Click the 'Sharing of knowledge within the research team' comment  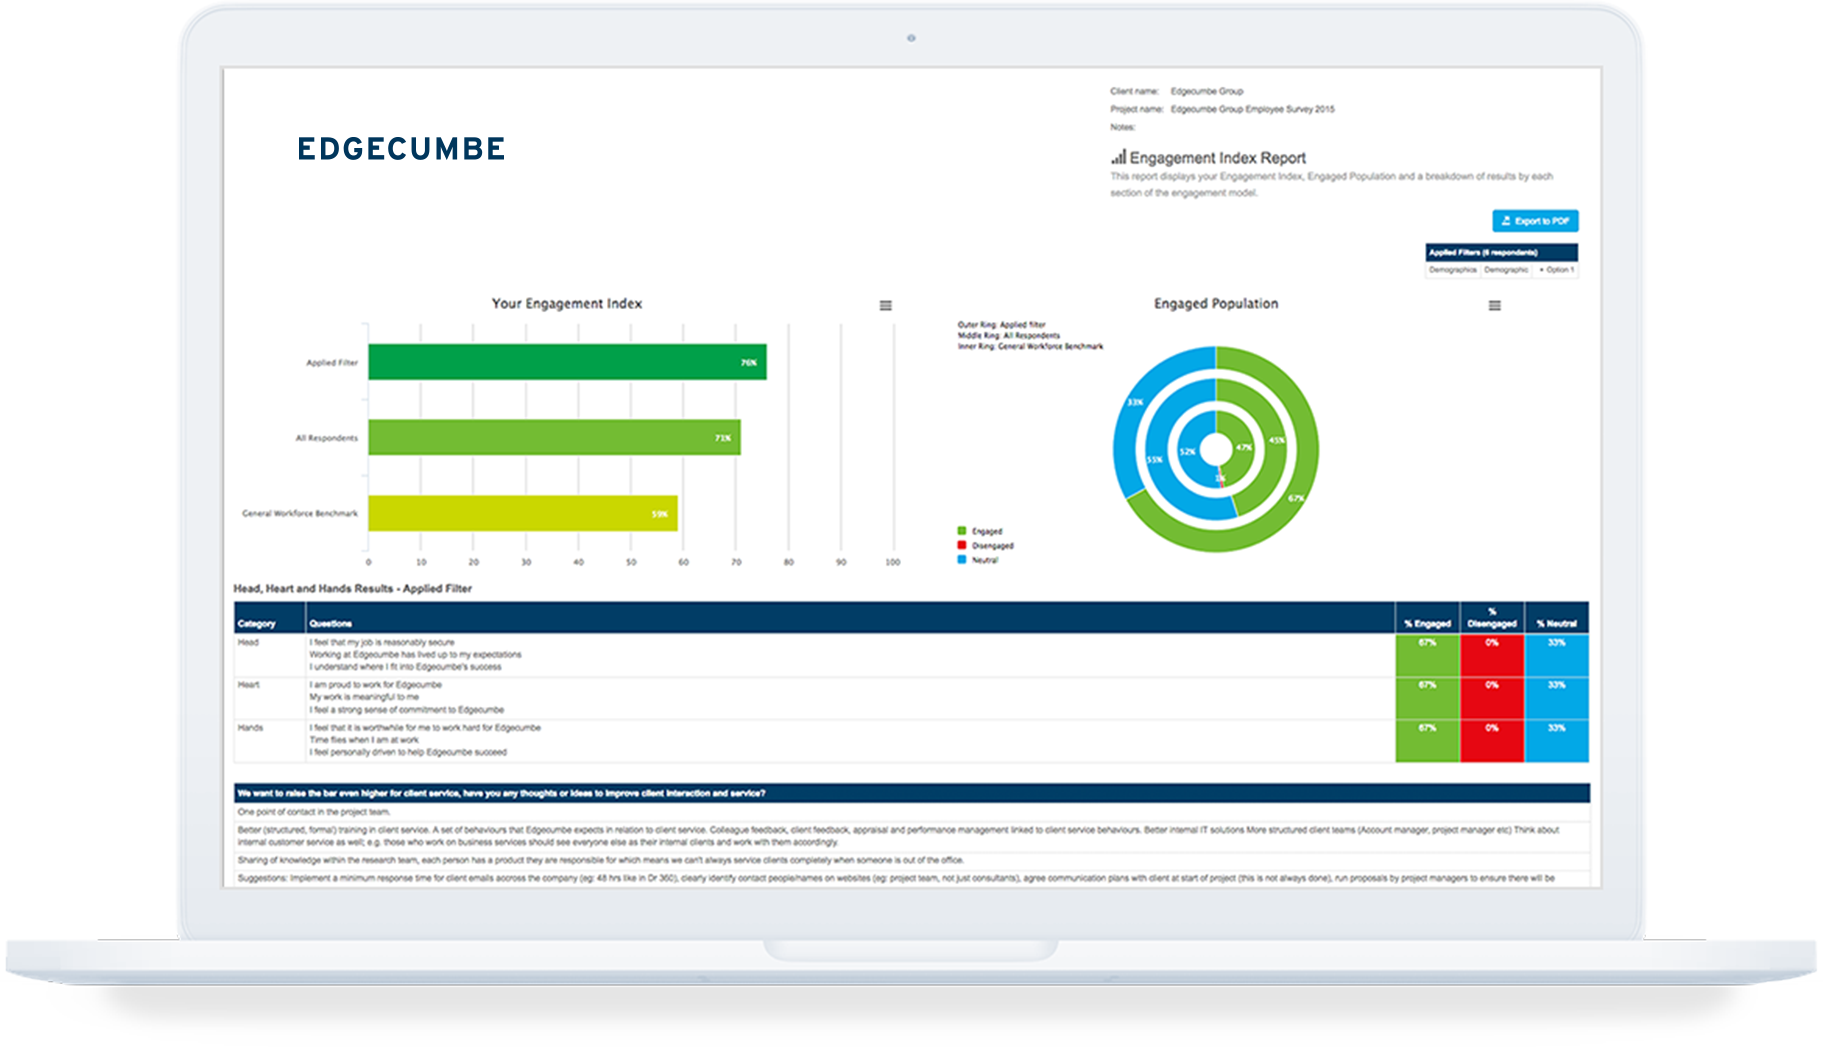coord(600,860)
